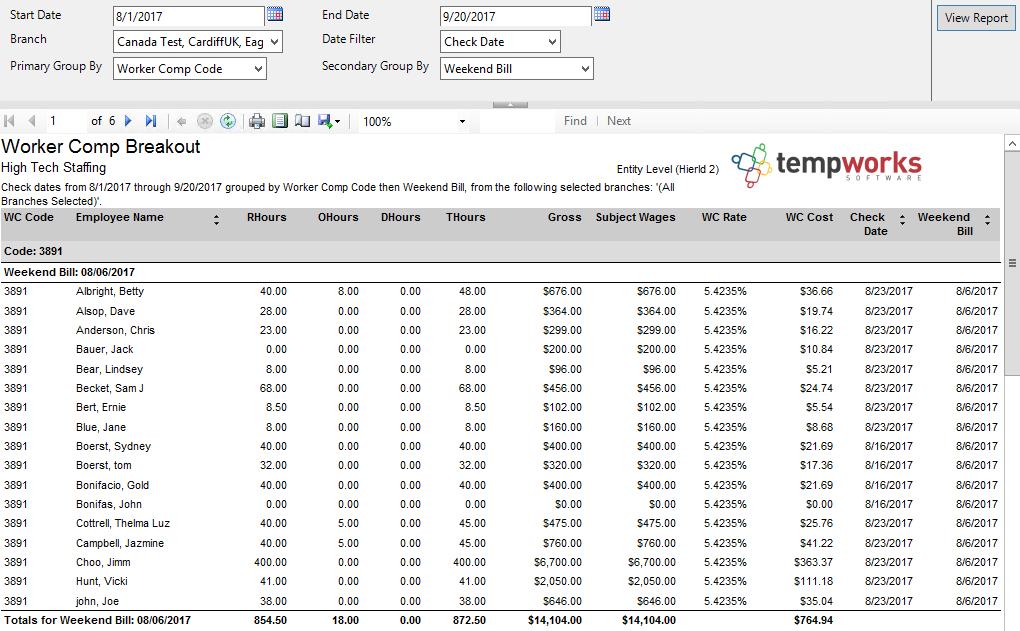Refresh the report
Image resolution: width=1020 pixels, height=631 pixels.
coord(228,121)
